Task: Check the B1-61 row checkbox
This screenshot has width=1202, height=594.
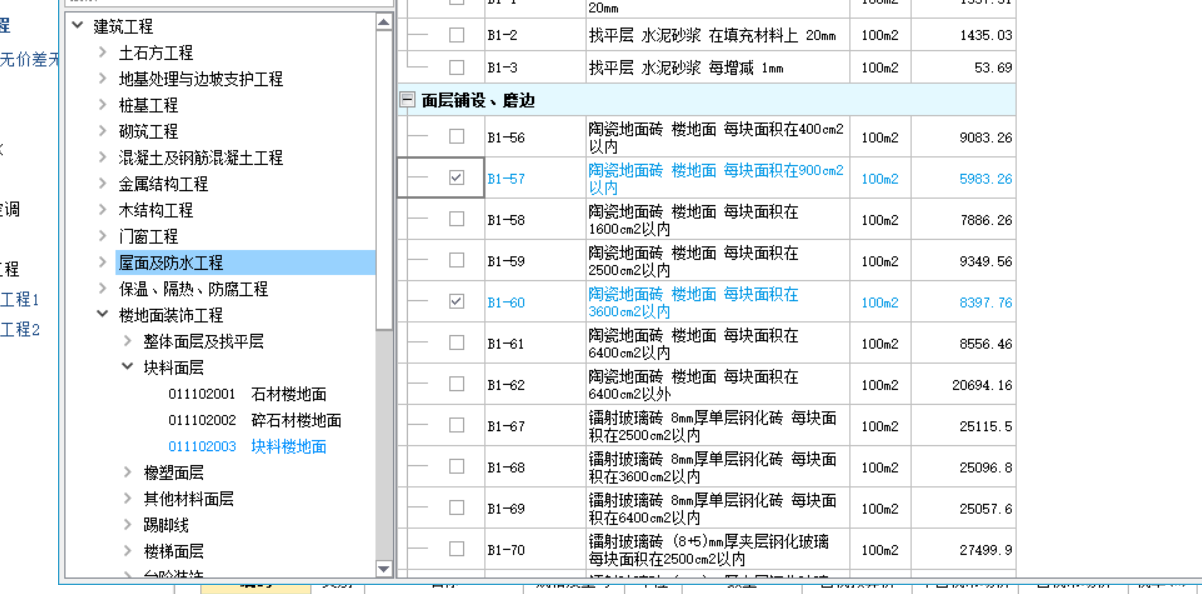Action: click(456, 343)
